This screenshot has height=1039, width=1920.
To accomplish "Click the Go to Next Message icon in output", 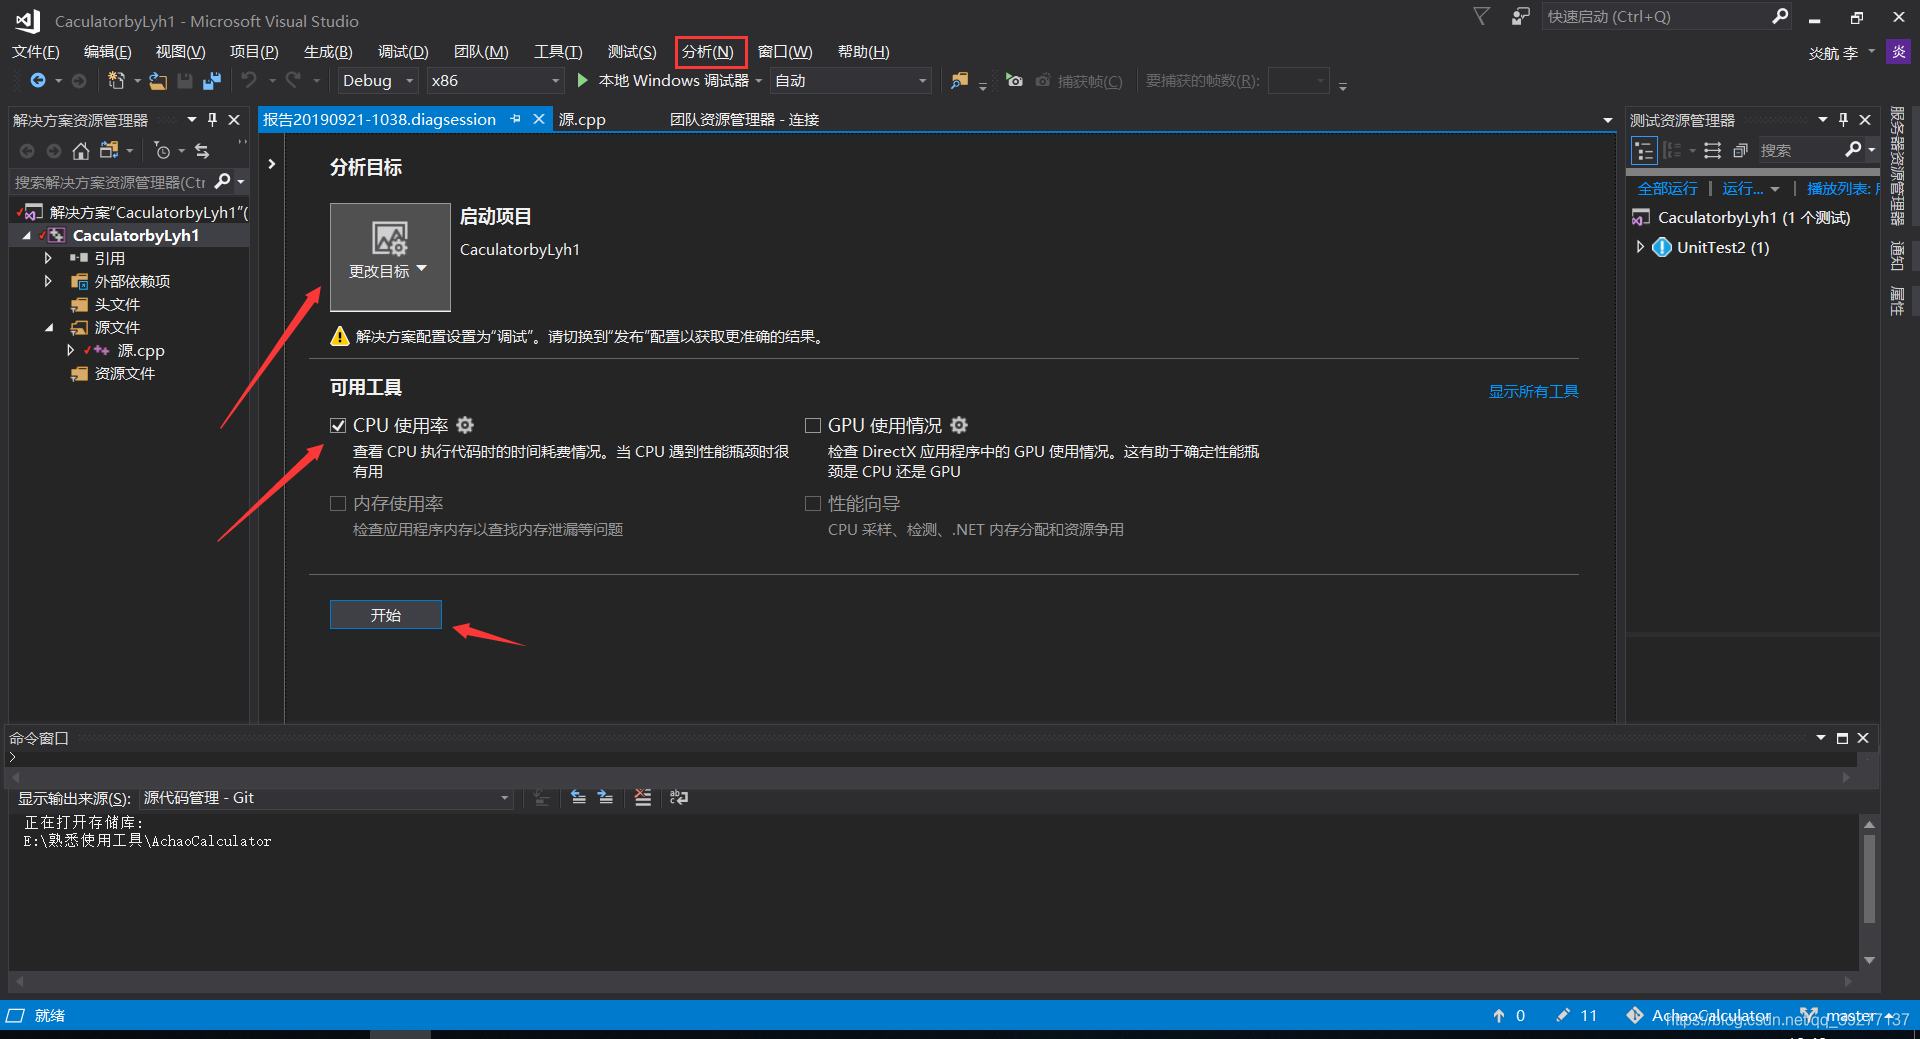I will [x=605, y=797].
